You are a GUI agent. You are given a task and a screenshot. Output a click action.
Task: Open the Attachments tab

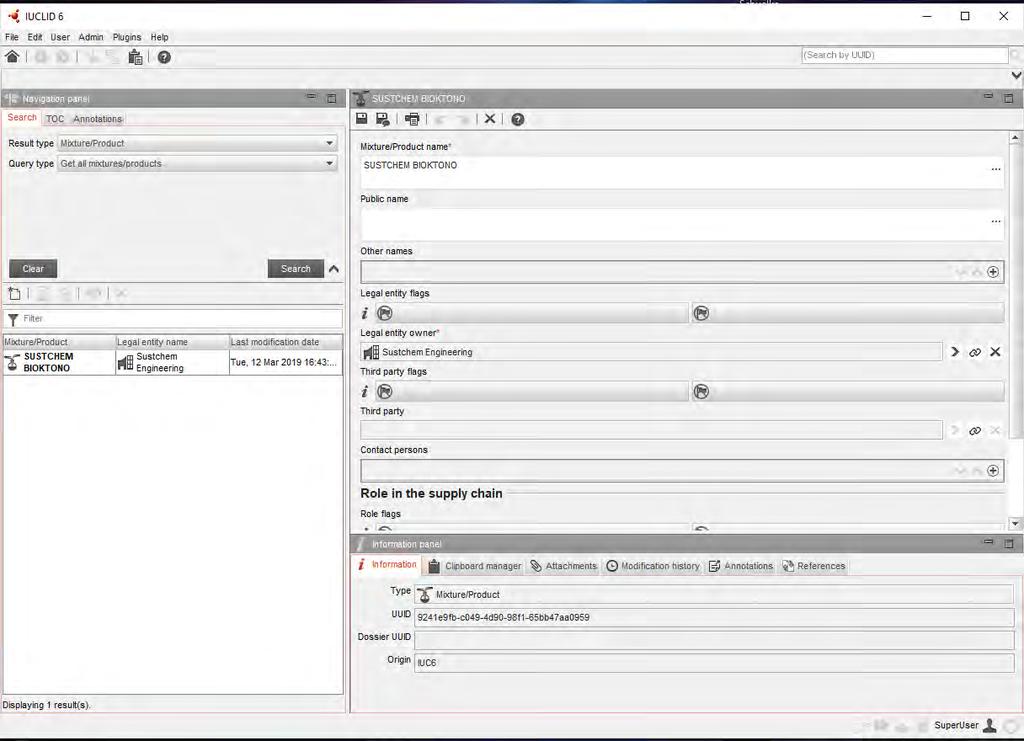[x=564, y=566]
